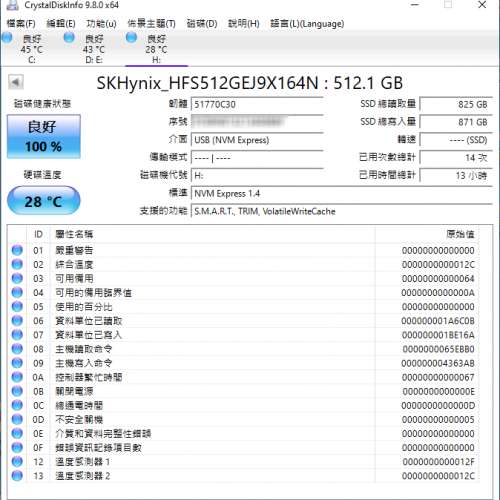Viewport: 500px width, 500px height.
Task: Click the status orb for attribute 13
Action: click(17, 476)
